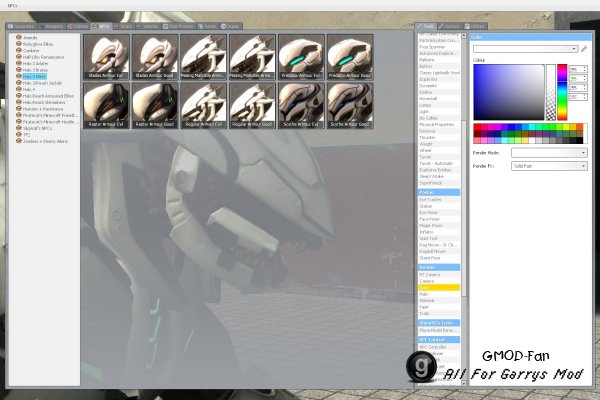
Task: Spawn the Blades Armour Evil NPC
Action: coord(106,57)
